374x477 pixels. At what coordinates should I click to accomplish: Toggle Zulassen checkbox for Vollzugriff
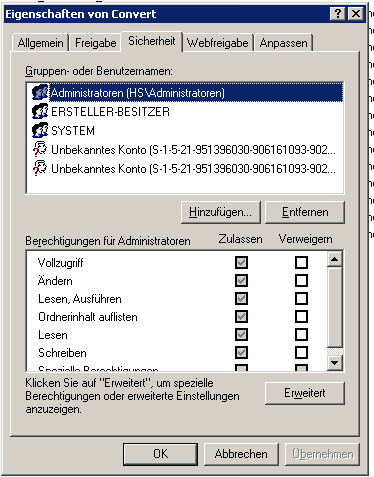[x=241, y=262]
